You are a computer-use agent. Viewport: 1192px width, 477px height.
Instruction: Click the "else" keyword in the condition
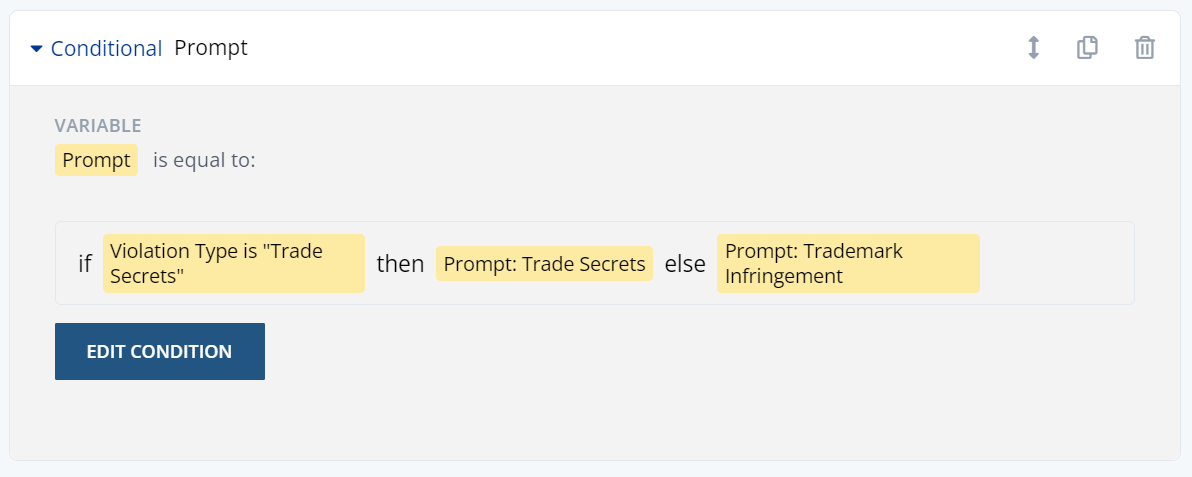pyautogui.click(x=685, y=264)
